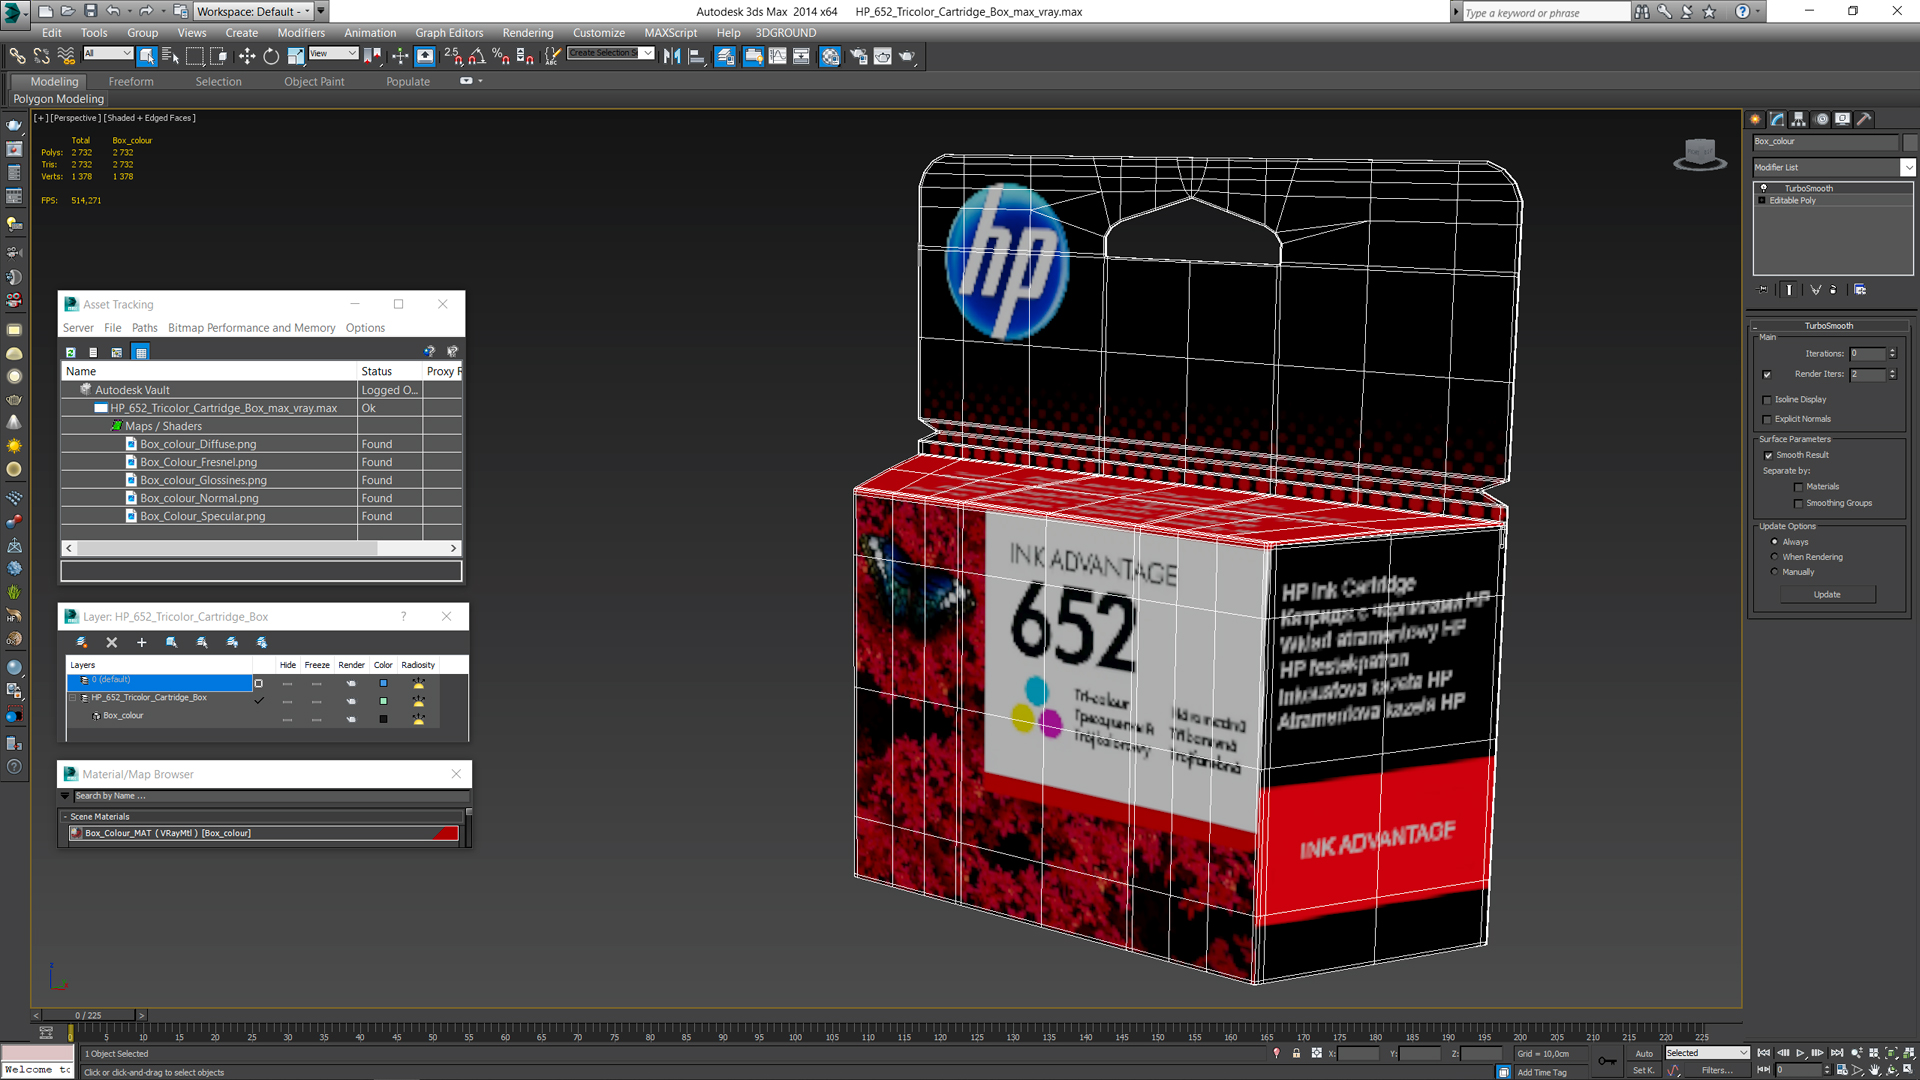Image resolution: width=1920 pixels, height=1080 pixels.
Task: Click Configure Modifier Sets icon
Action: pyautogui.click(x=1860, y=290)
